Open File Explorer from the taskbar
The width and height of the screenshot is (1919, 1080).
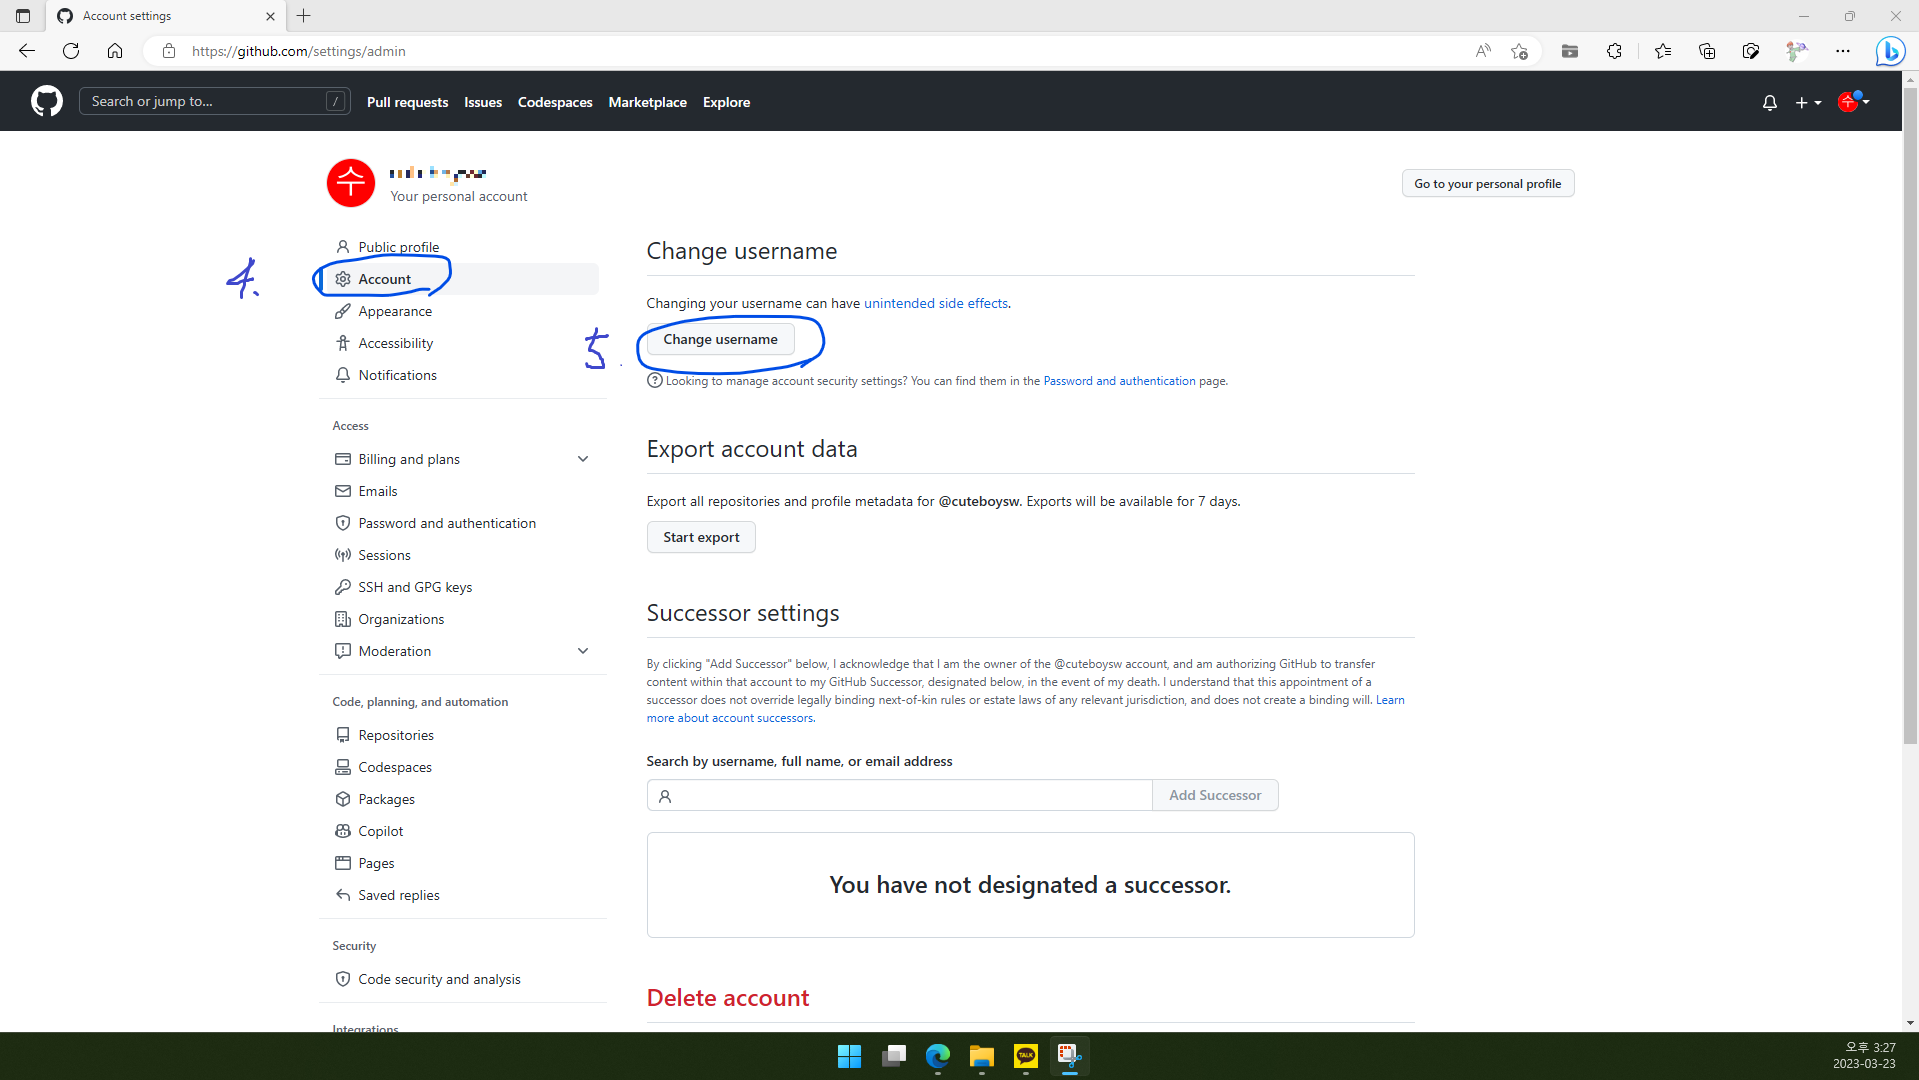click(x=982, y=1056)
